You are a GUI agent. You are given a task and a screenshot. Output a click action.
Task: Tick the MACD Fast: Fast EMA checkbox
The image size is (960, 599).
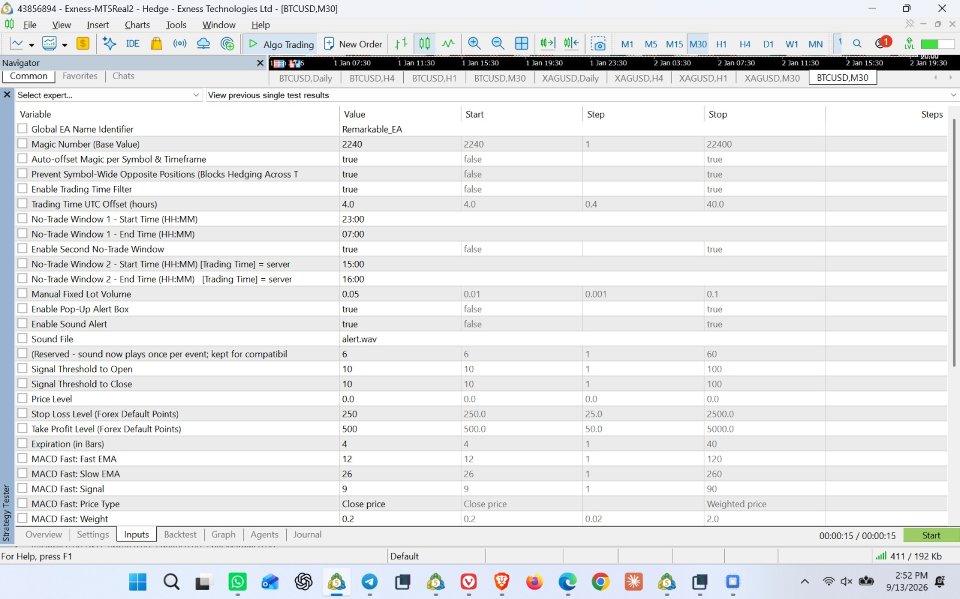(x=23, y=458)
